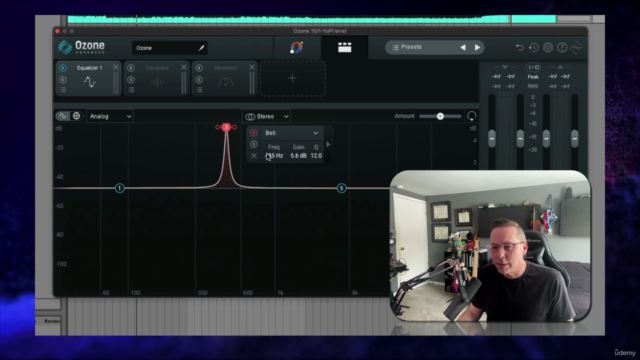The height and width of the screenshot is (360, 640).
Task: Toggle bypass power on Equalizer 1 module
Action: coord(63,68)
